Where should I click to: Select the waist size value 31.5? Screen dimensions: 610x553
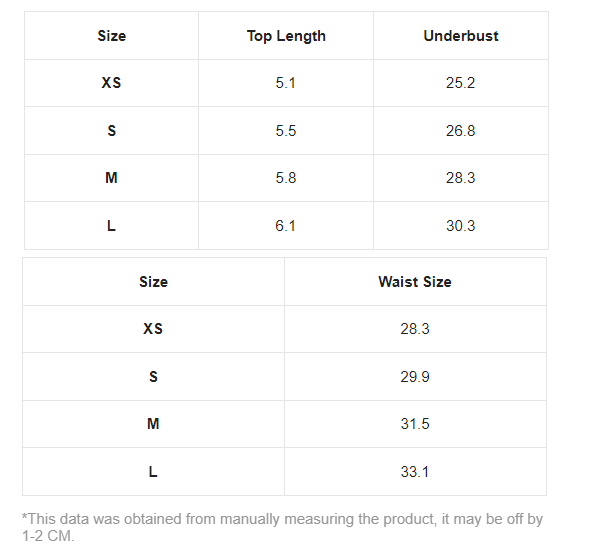pos(414,424)
